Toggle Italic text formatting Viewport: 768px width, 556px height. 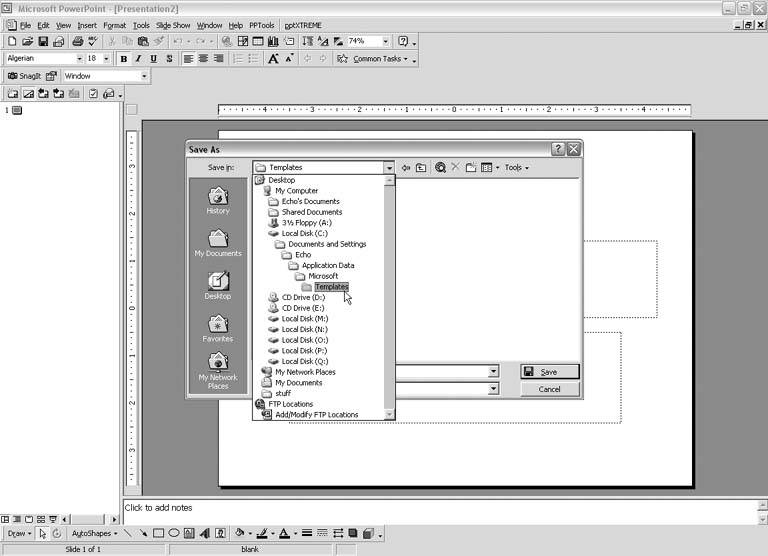[139, 59]
